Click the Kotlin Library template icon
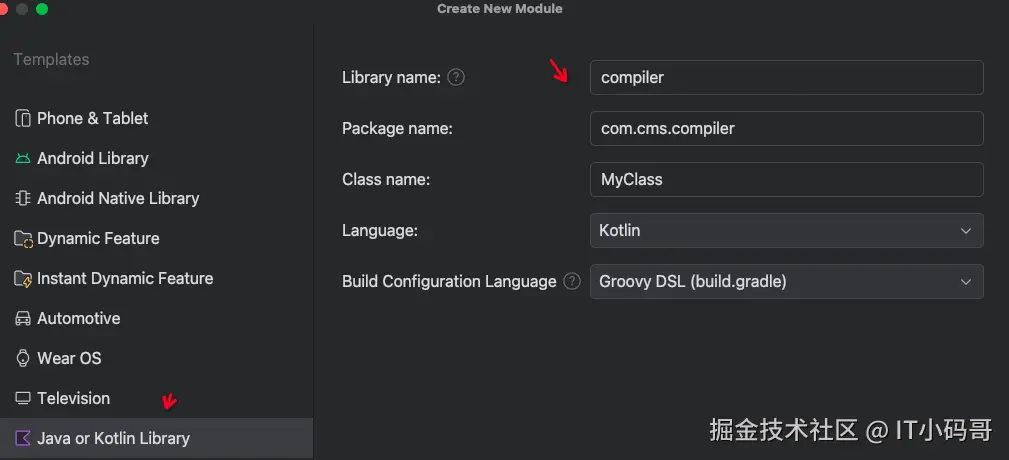The width and height of the screenshot is (1009, 460). (22, 438)
